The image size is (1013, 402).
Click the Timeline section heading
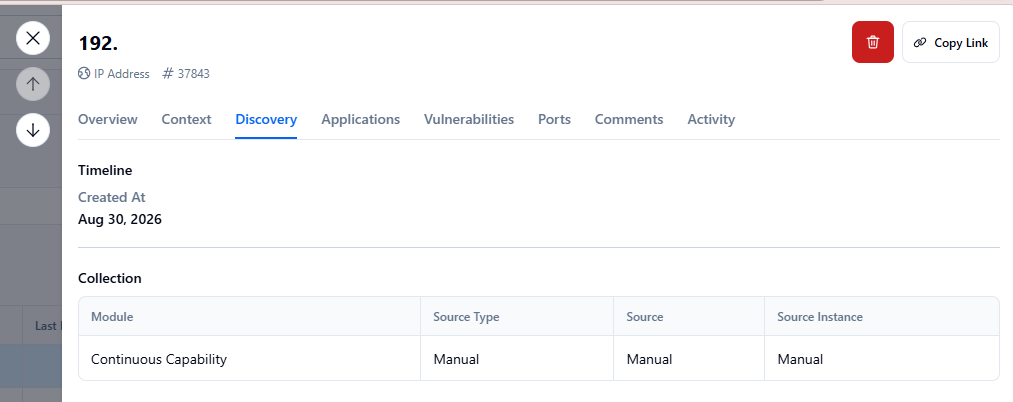tap(105, 171)
